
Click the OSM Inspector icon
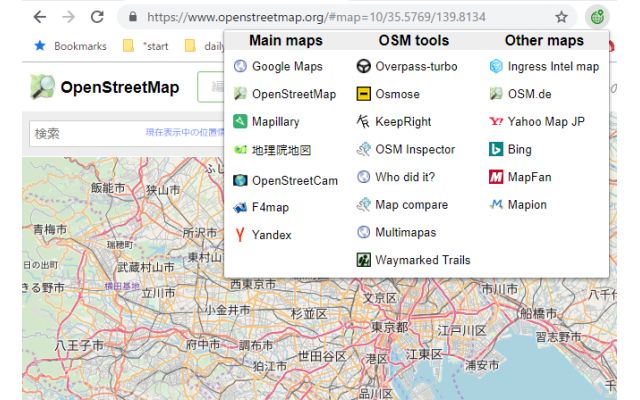(363, 149)
